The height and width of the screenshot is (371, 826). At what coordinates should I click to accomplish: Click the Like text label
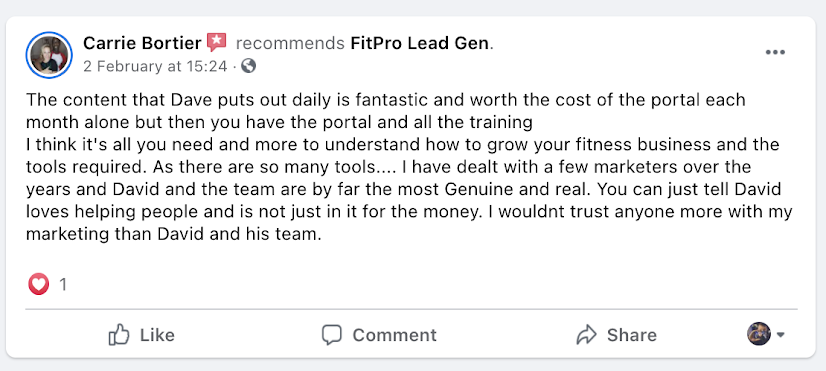click(x=157, y=335)
